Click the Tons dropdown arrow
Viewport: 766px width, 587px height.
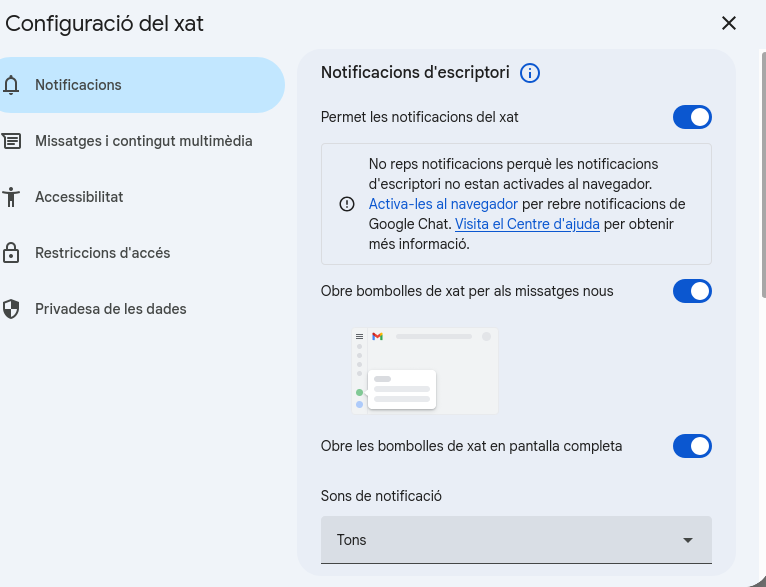point(688,540)
